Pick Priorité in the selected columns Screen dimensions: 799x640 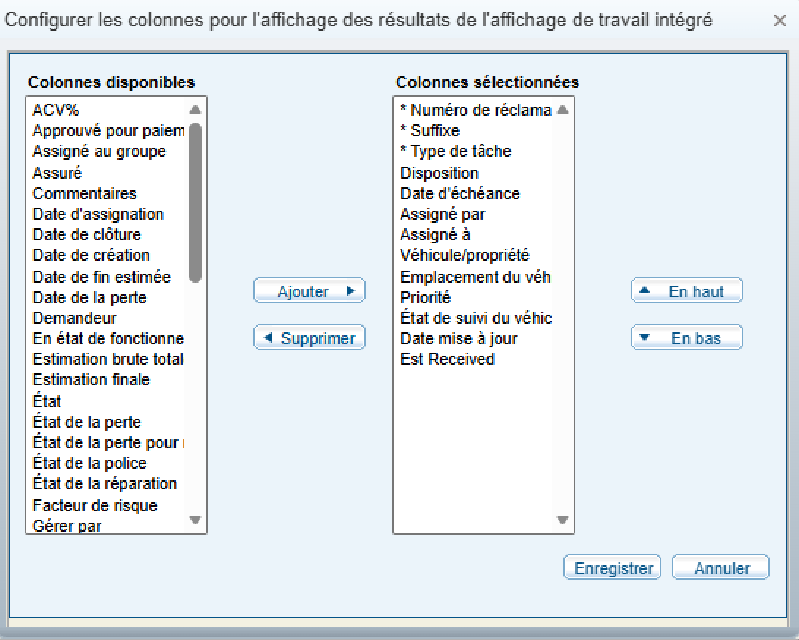coord(425,297)
